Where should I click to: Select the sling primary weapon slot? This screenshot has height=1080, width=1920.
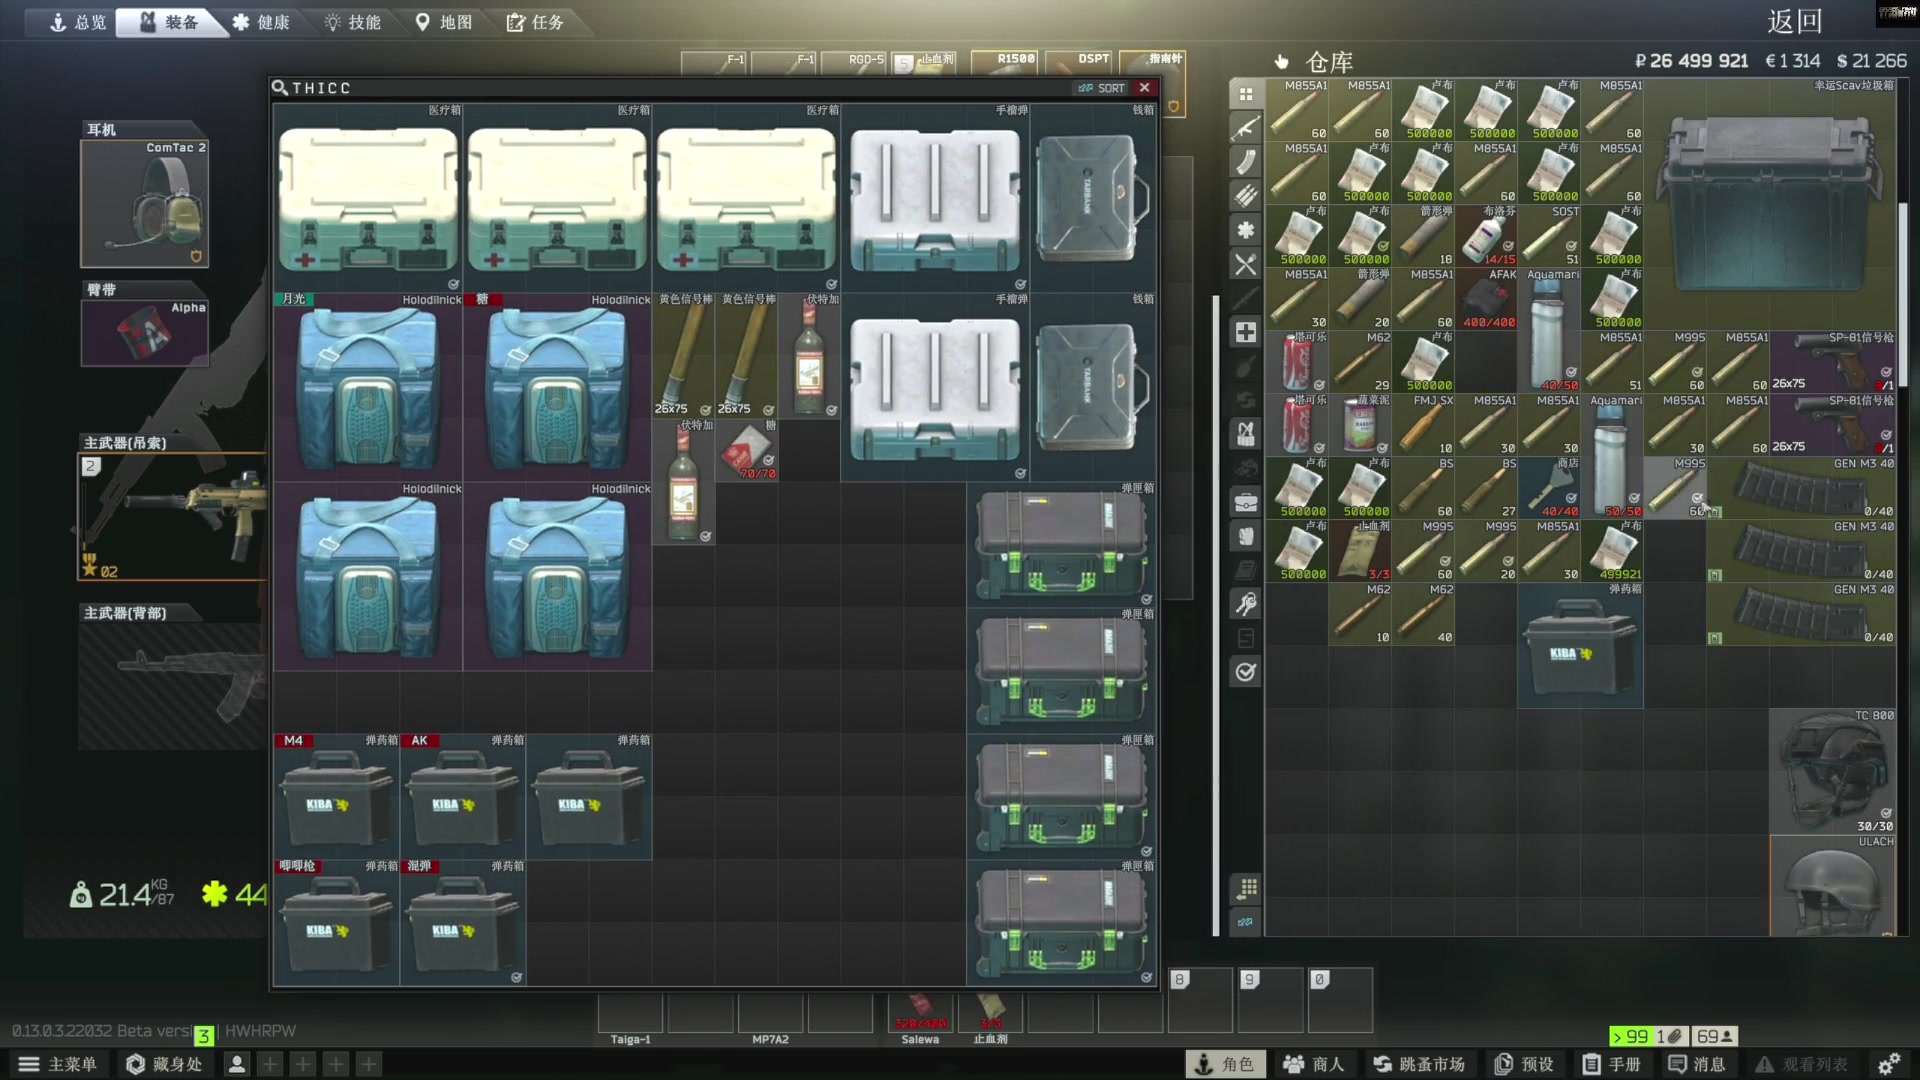point(173,516)
